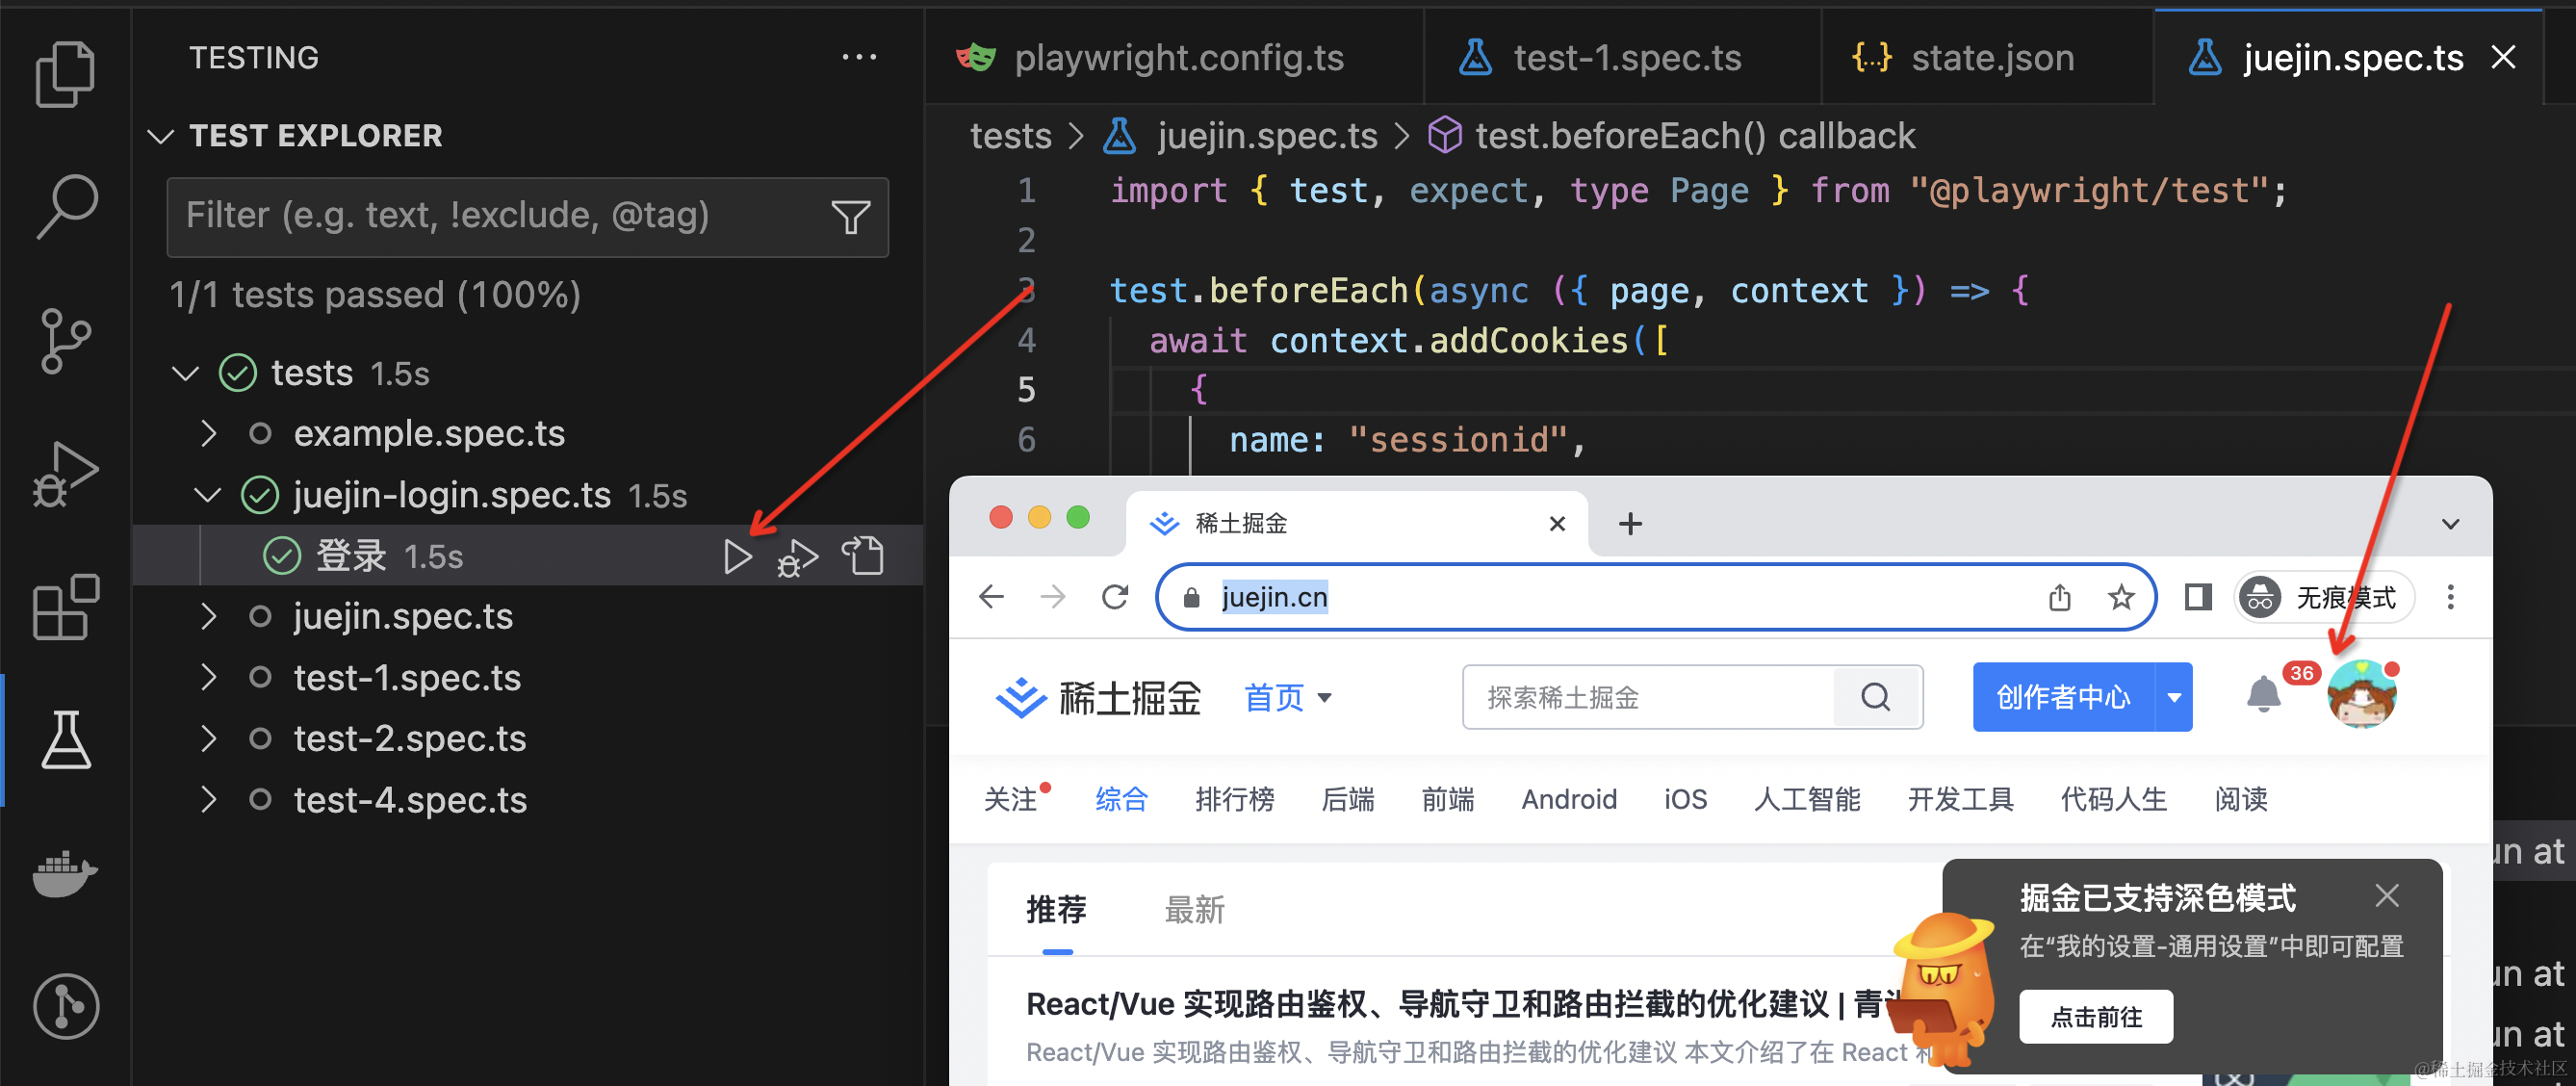Open the juejin notifications bell

click(2263, 694)
